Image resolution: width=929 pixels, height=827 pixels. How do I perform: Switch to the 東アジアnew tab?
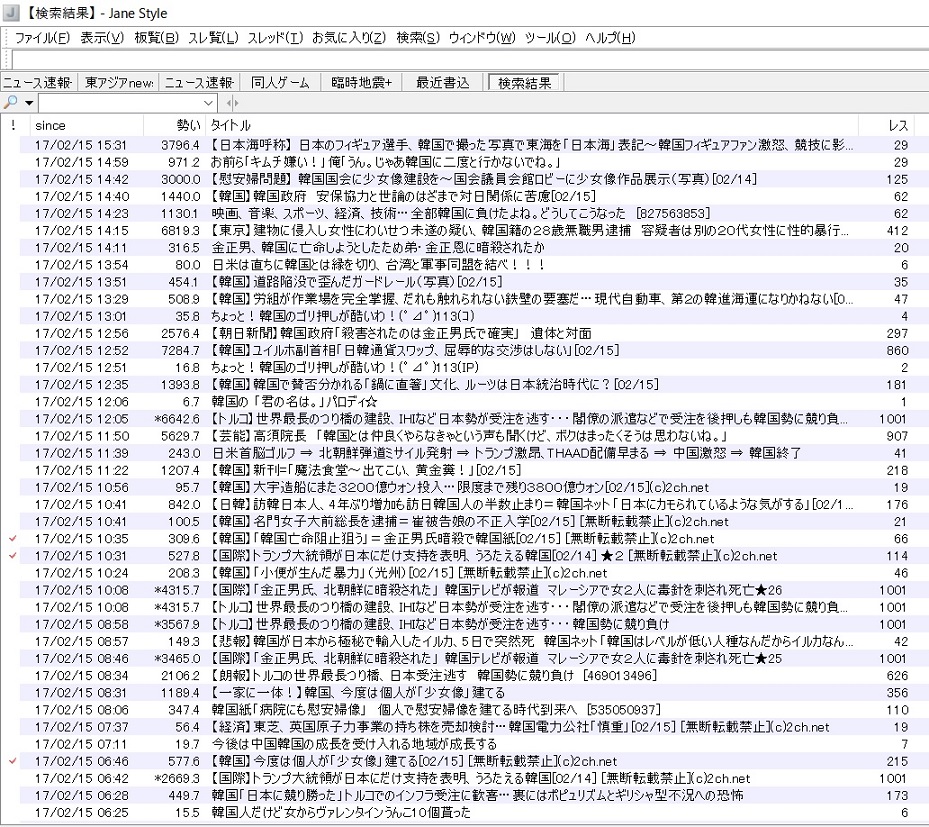(118, 83)
